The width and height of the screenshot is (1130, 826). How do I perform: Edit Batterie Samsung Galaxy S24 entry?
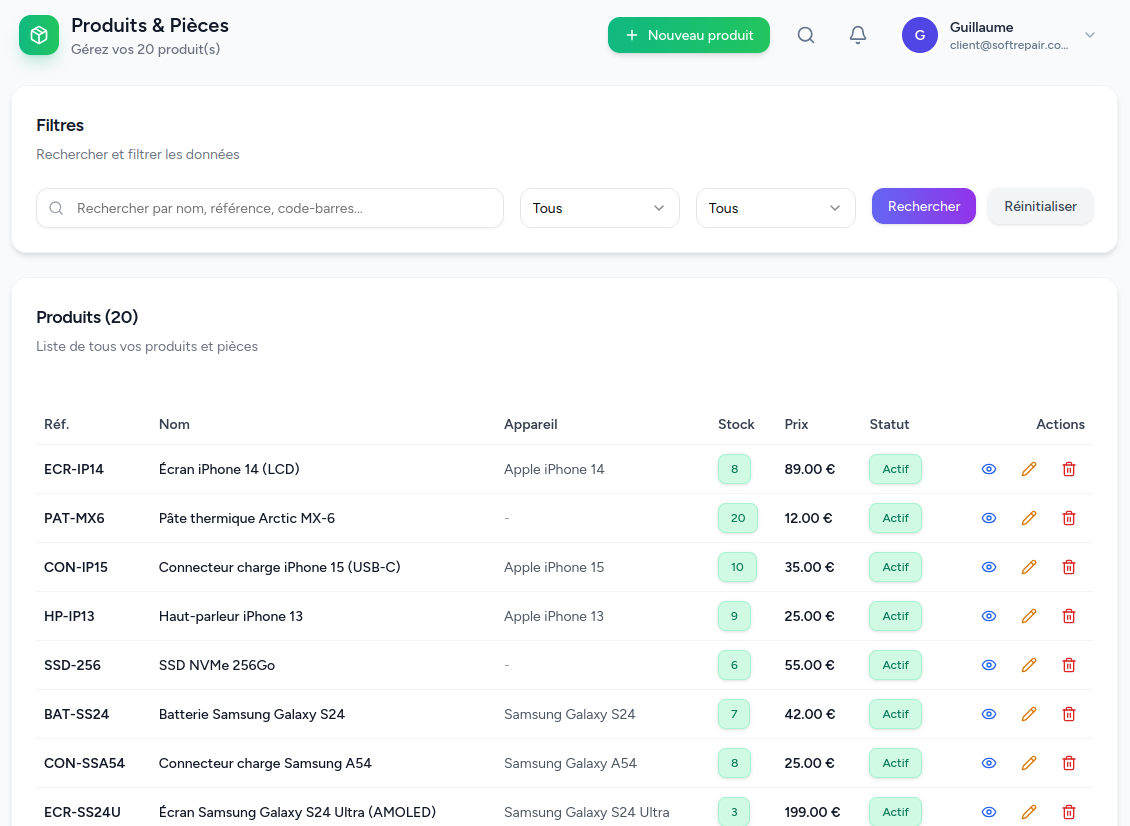(x=1028, y=714)
